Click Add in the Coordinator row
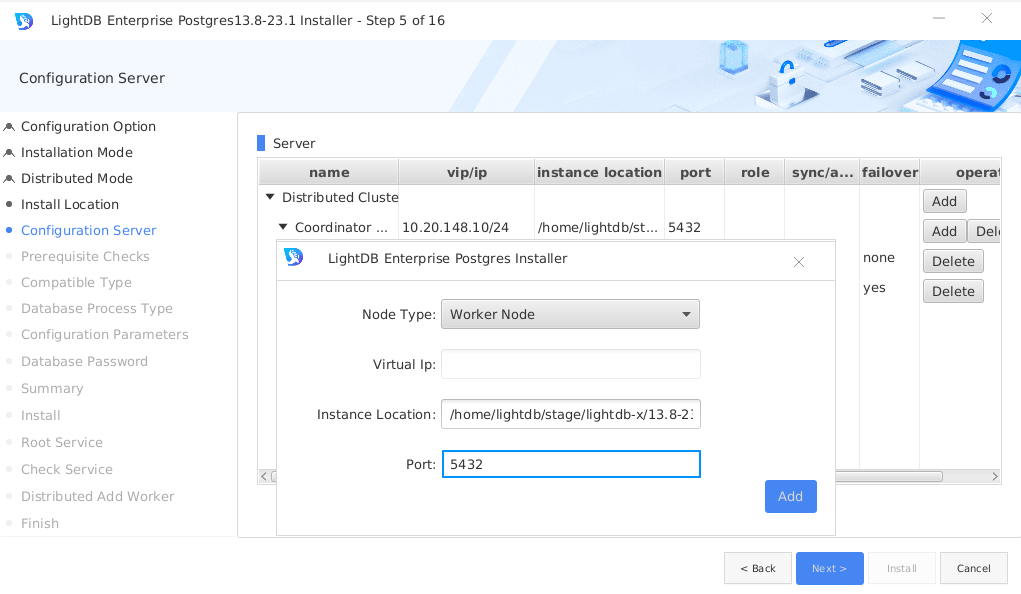The height and width of the screenshot is (594, 1021). [944, 231]
